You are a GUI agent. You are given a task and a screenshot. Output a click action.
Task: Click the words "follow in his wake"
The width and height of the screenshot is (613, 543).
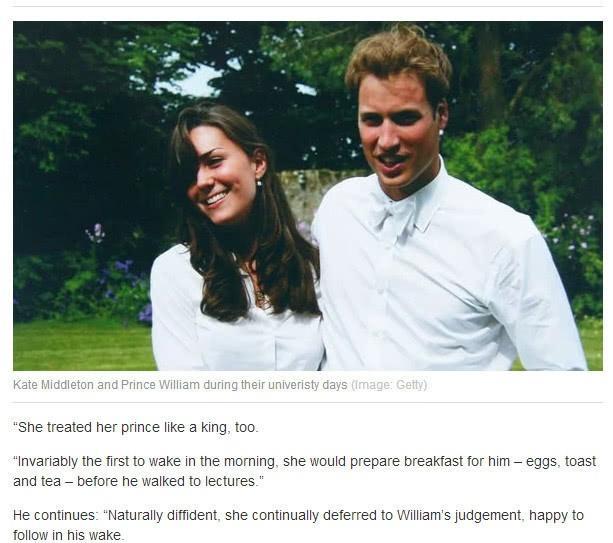70,535
